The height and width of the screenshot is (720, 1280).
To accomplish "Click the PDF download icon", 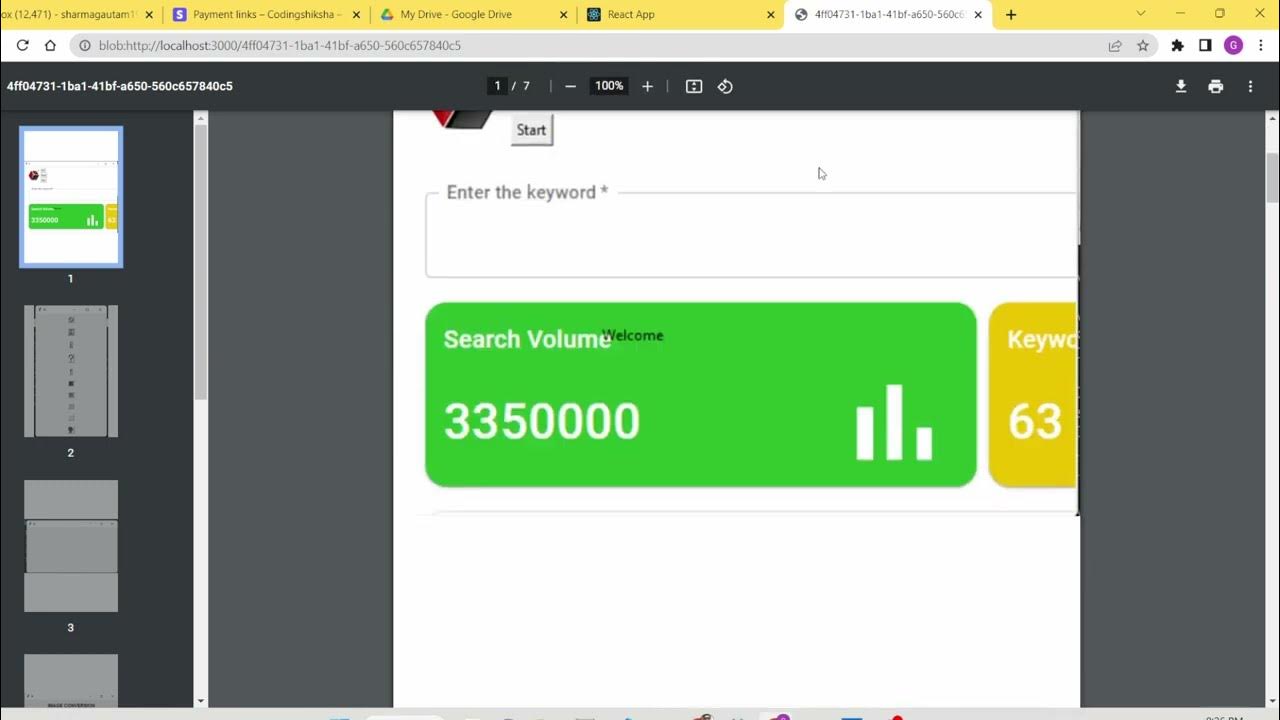I will click(x=1181, y=86).
